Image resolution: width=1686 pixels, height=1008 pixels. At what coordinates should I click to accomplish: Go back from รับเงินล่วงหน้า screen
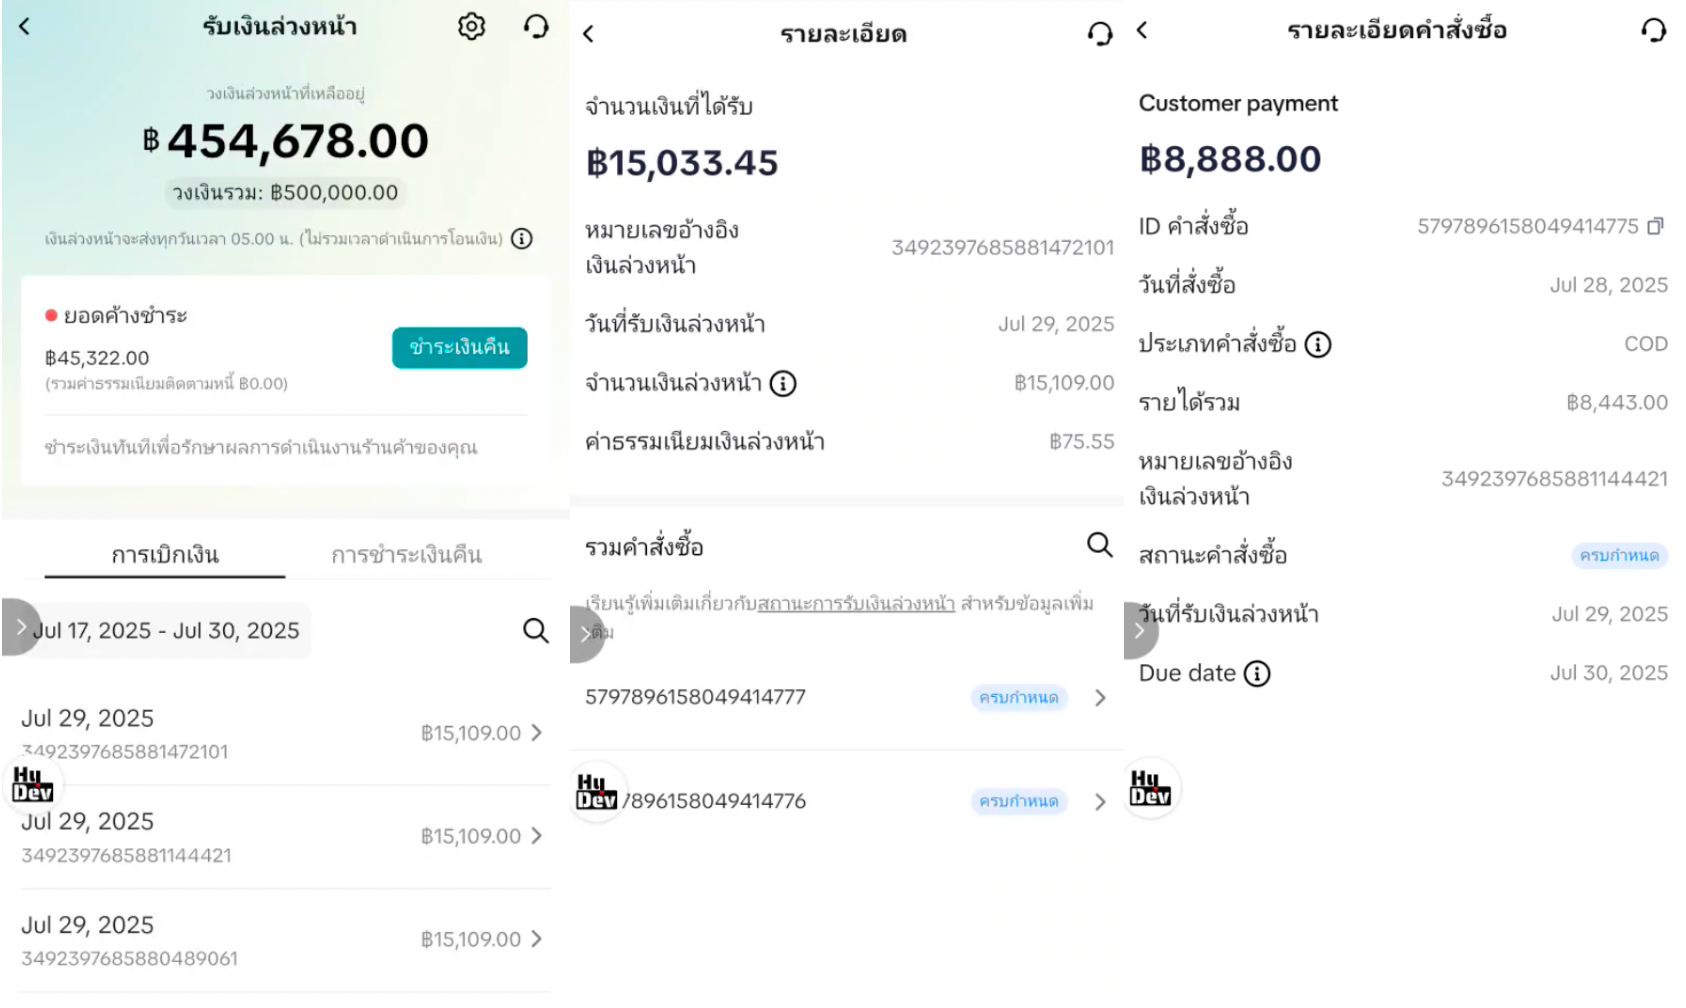click(x=25, y=27)
